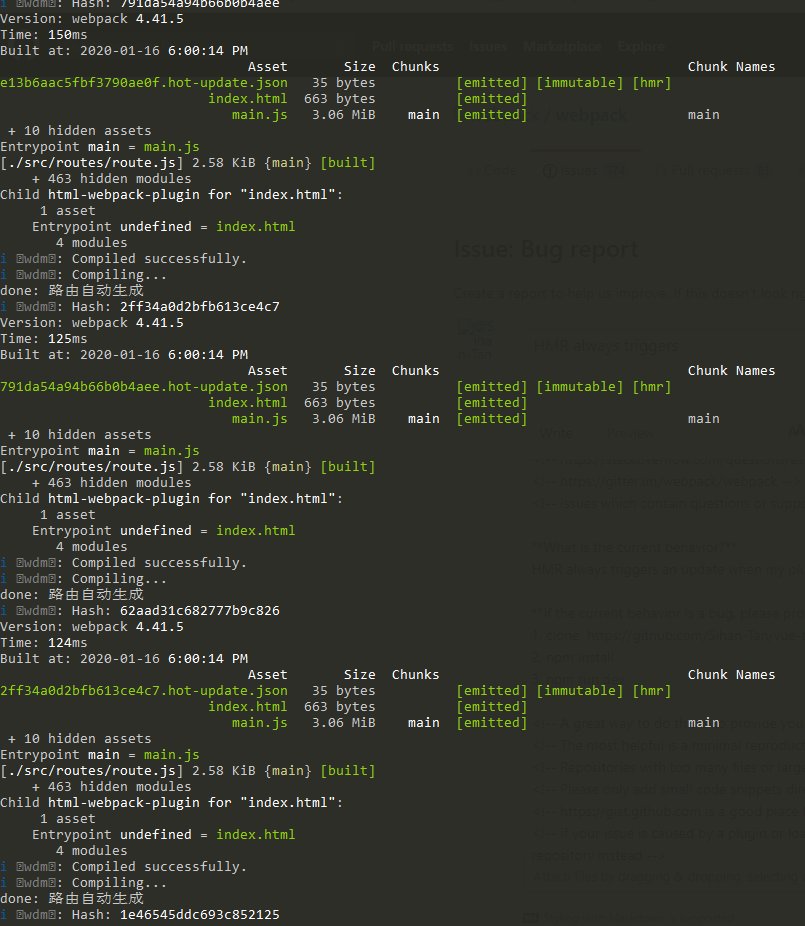Switch to the Code tab of the webpack repo

tap(494, 171)
